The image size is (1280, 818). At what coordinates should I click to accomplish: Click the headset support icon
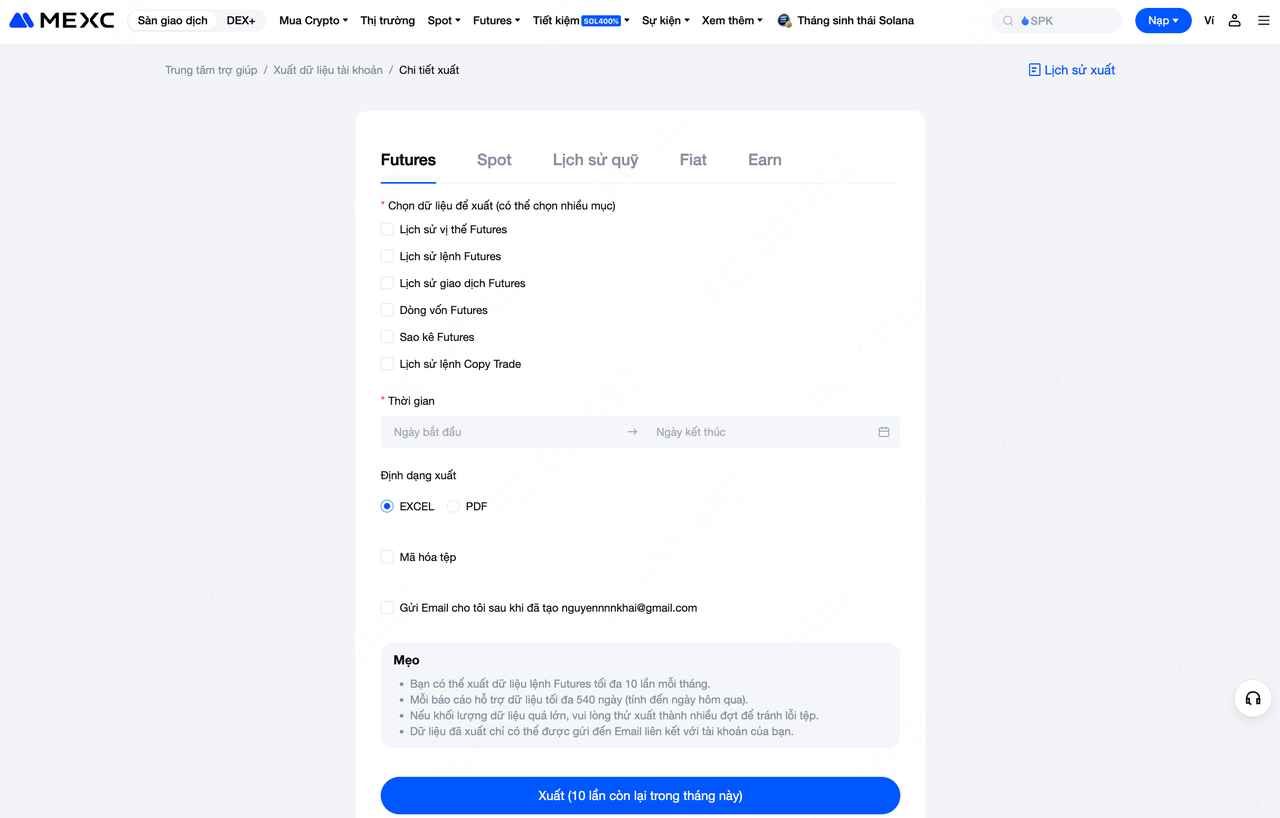(1253, 698)
